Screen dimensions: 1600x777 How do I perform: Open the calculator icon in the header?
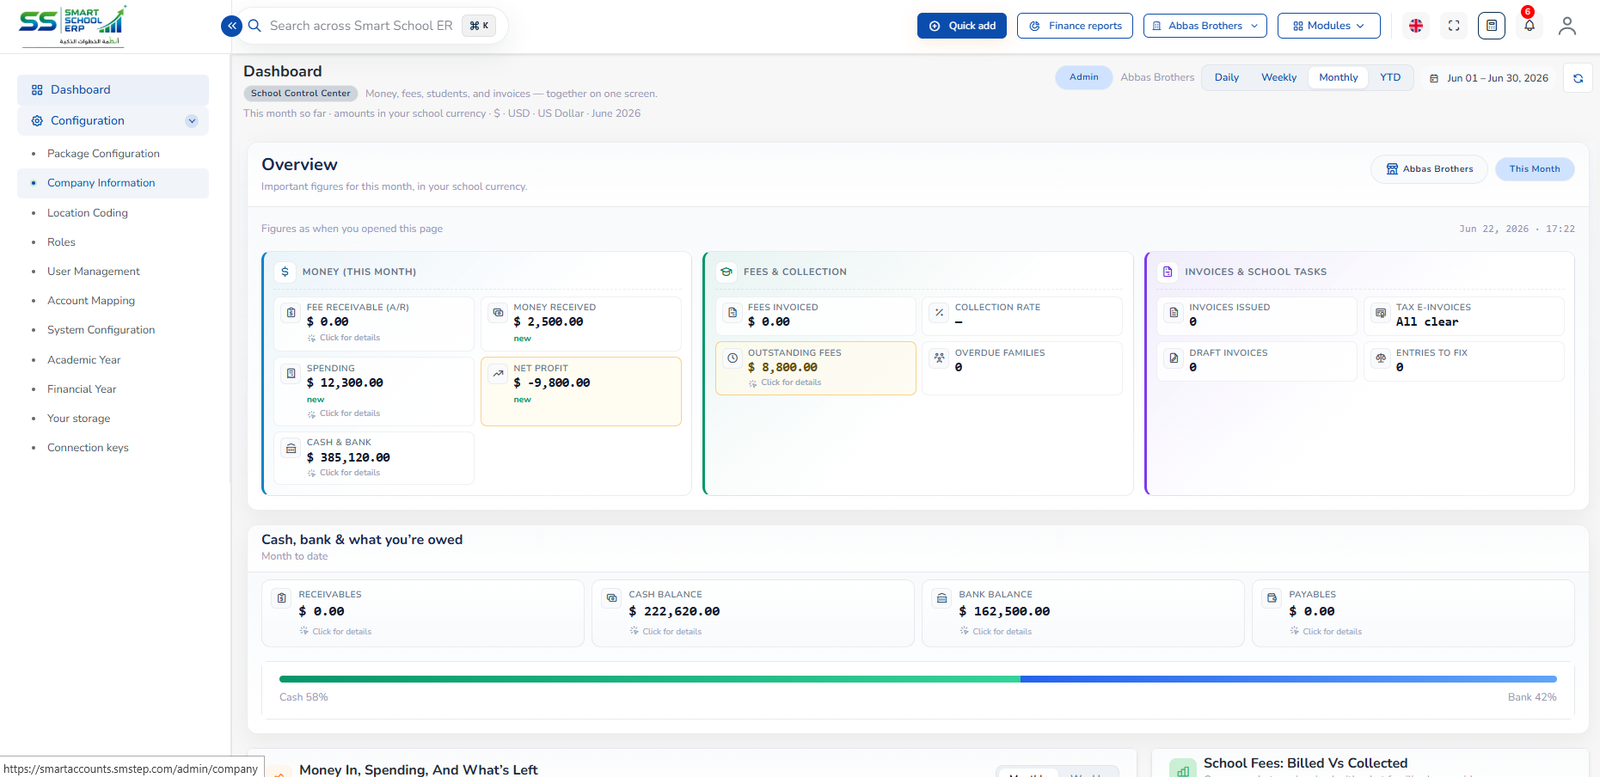point(1491,26)
